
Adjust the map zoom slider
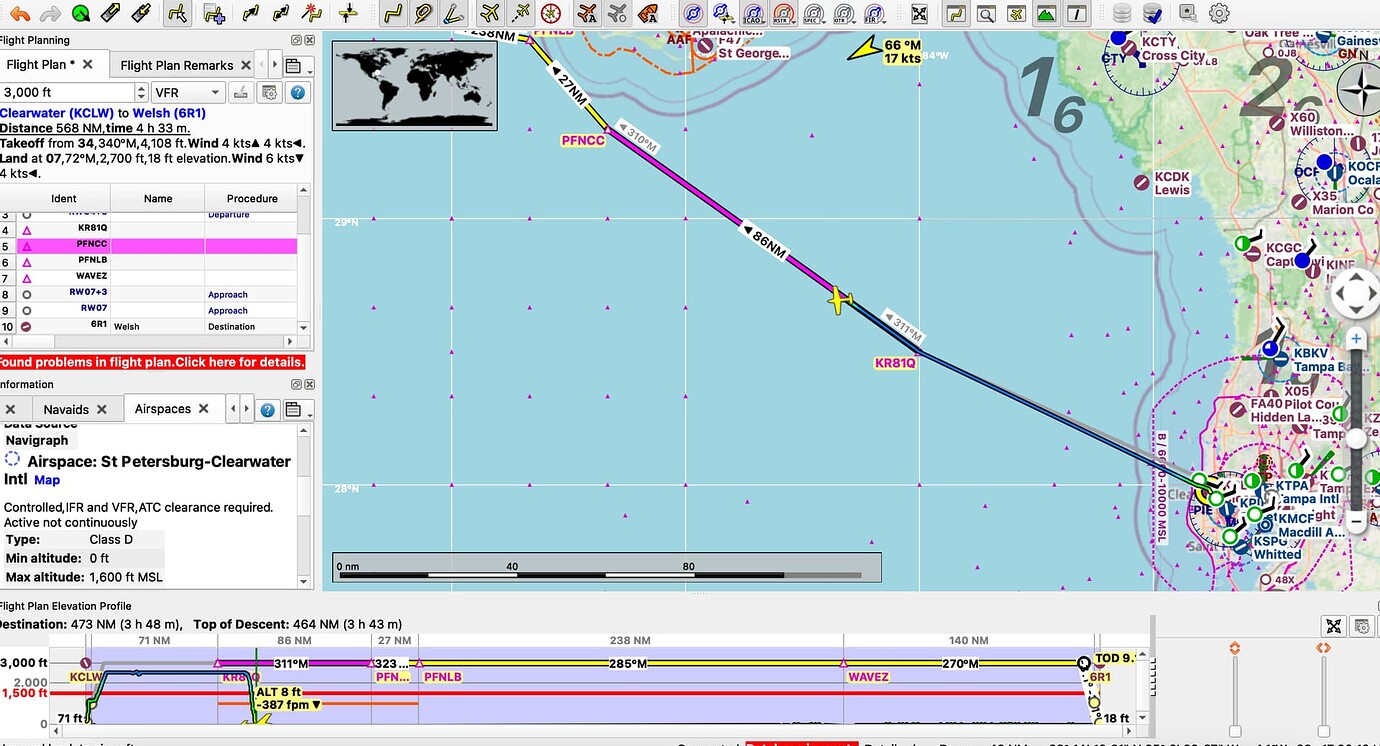pos(1356,438)
